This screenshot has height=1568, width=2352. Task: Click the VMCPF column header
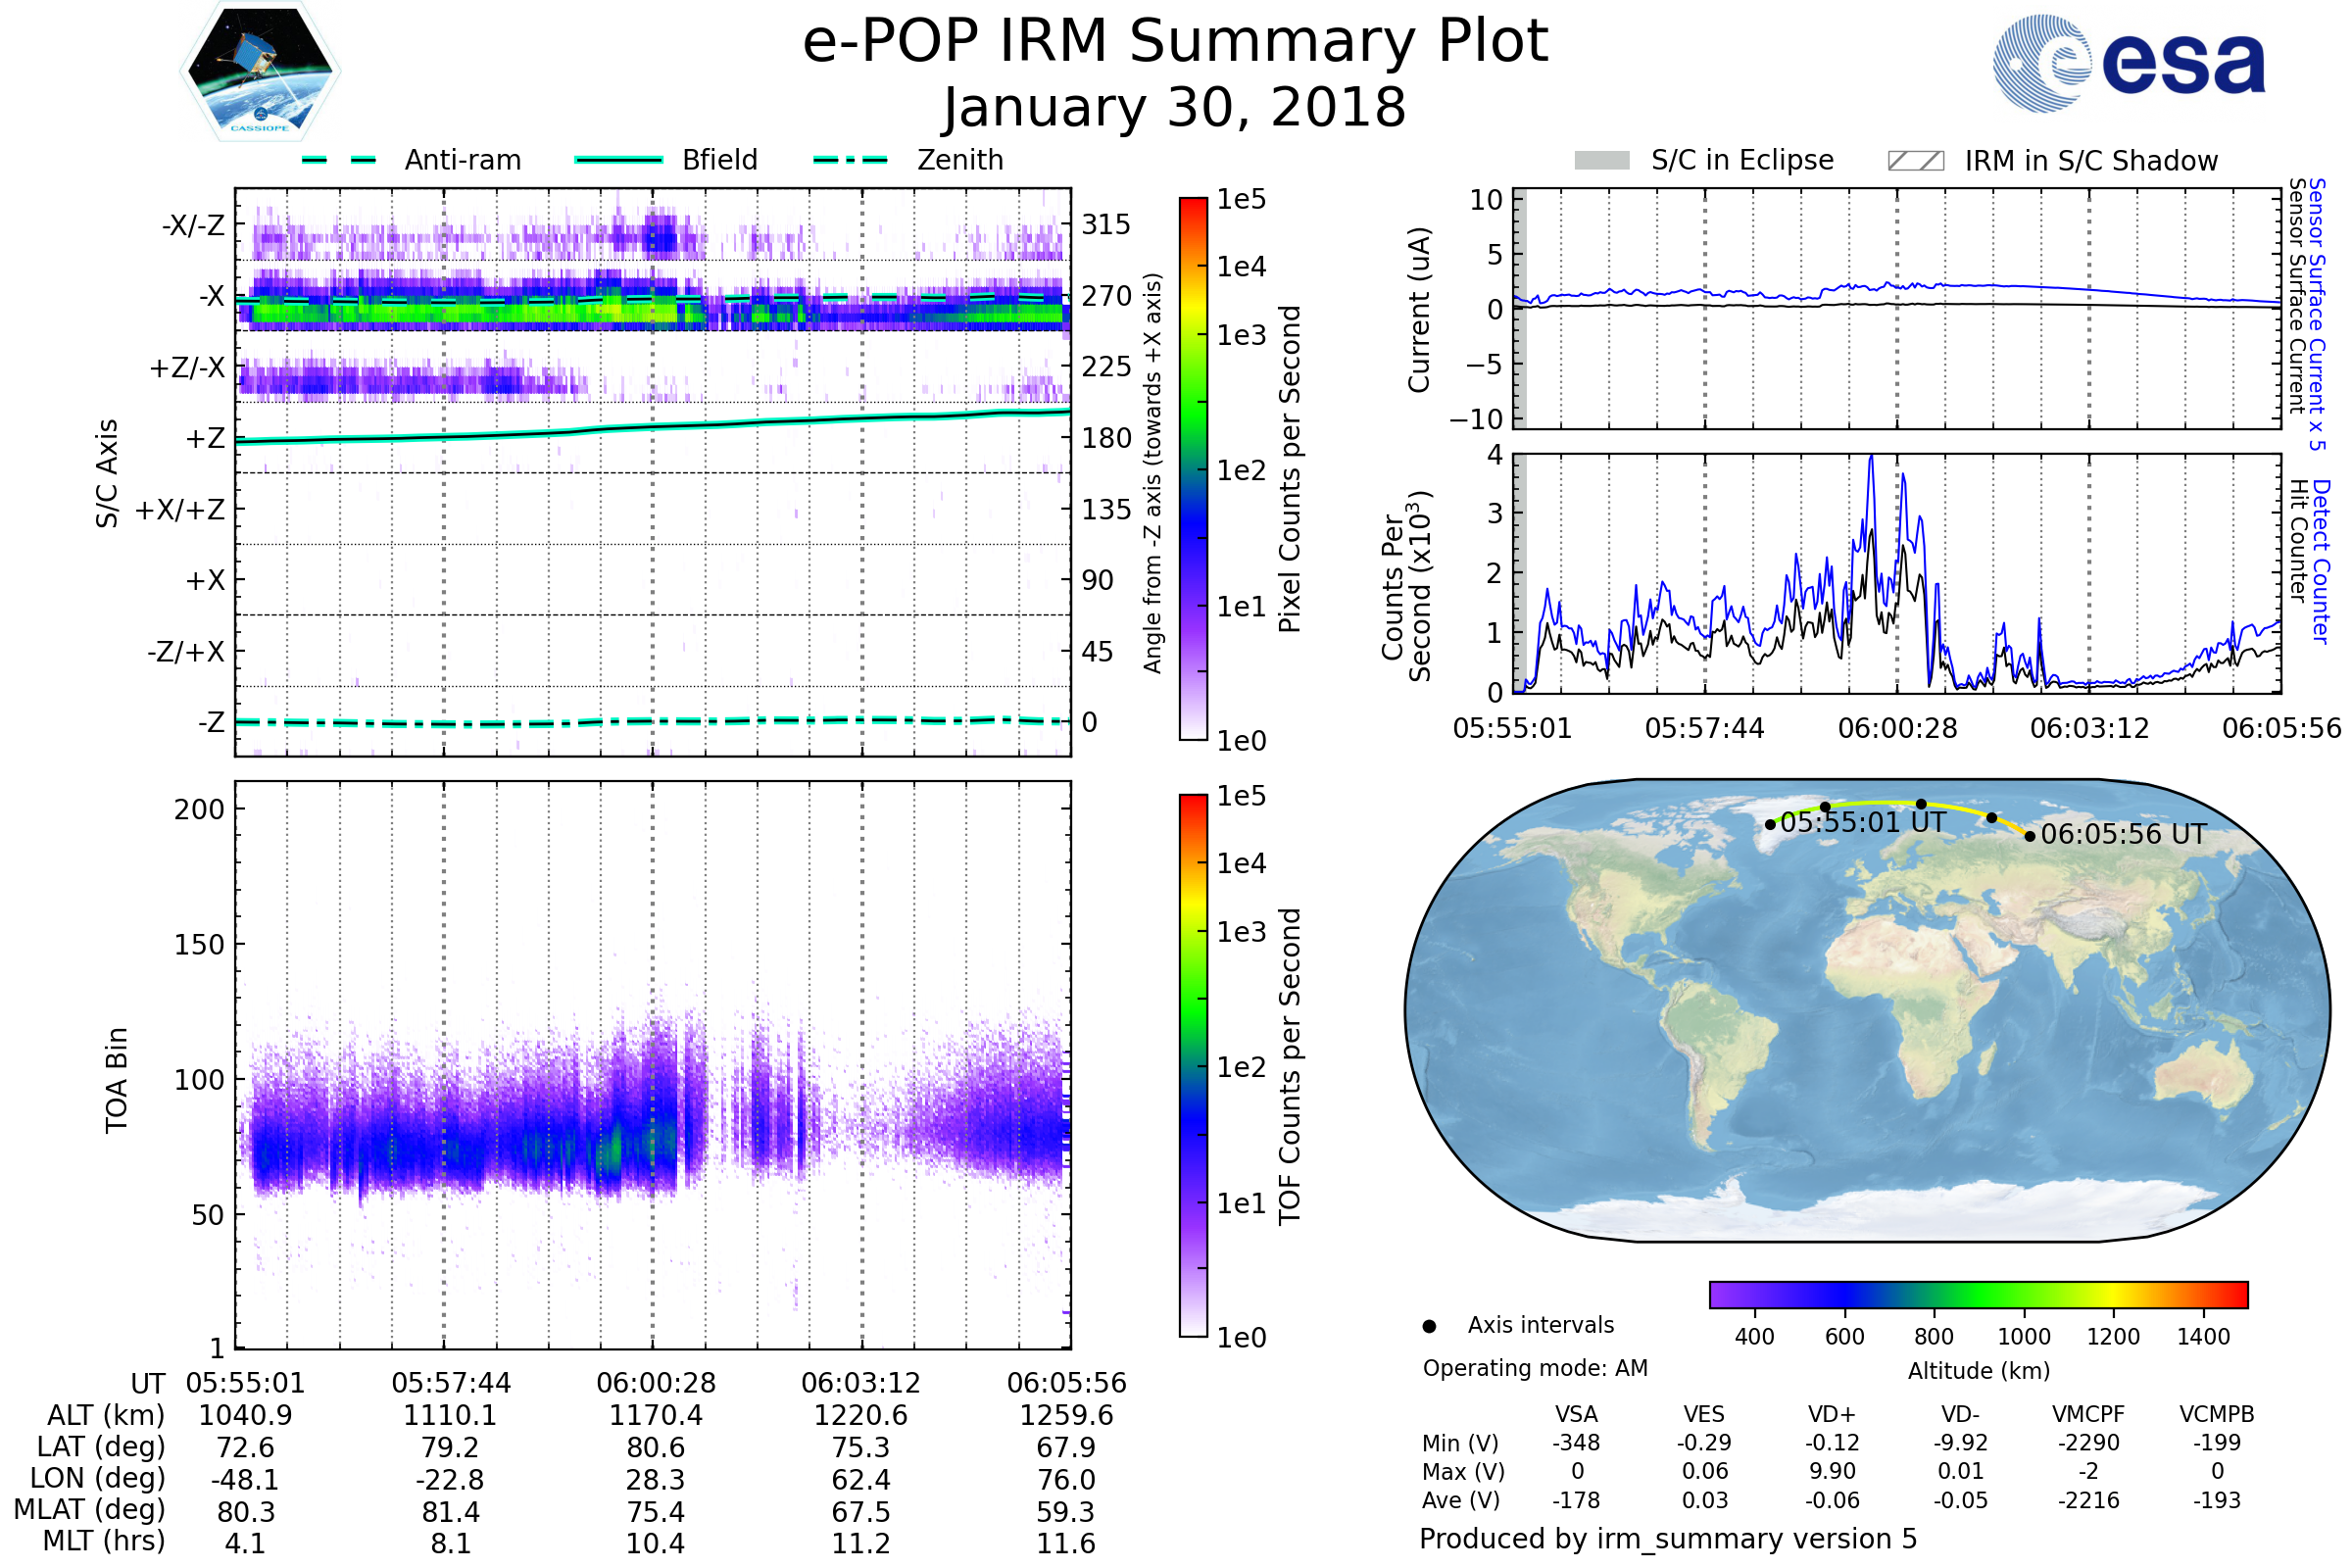2088,1414
